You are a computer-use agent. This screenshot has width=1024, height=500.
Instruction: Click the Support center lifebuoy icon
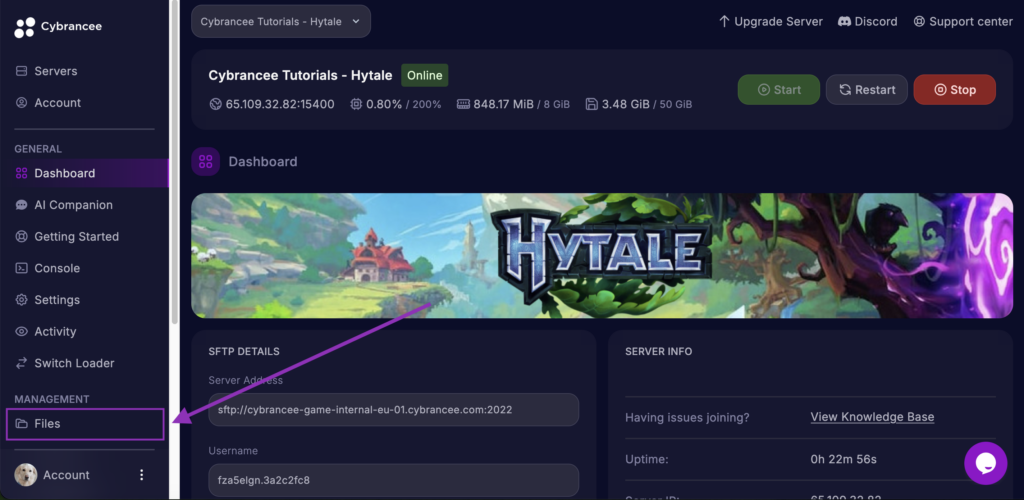coord(919,22)
